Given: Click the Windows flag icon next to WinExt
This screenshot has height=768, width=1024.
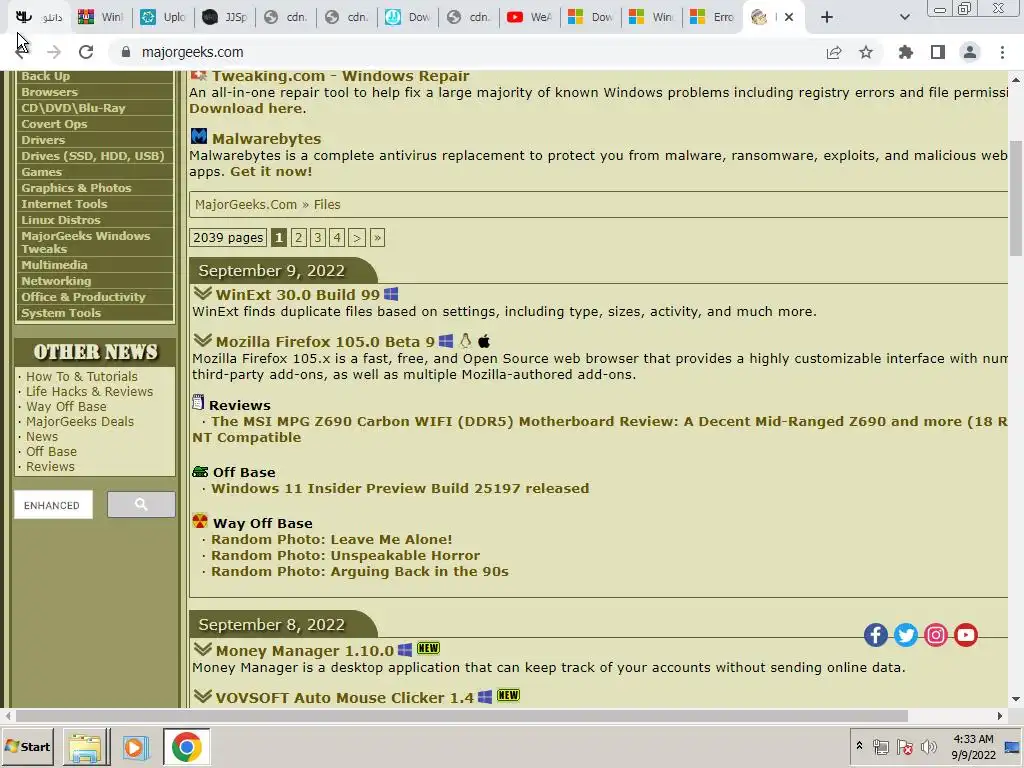Looking at the screenshot, I should point(391,294).
